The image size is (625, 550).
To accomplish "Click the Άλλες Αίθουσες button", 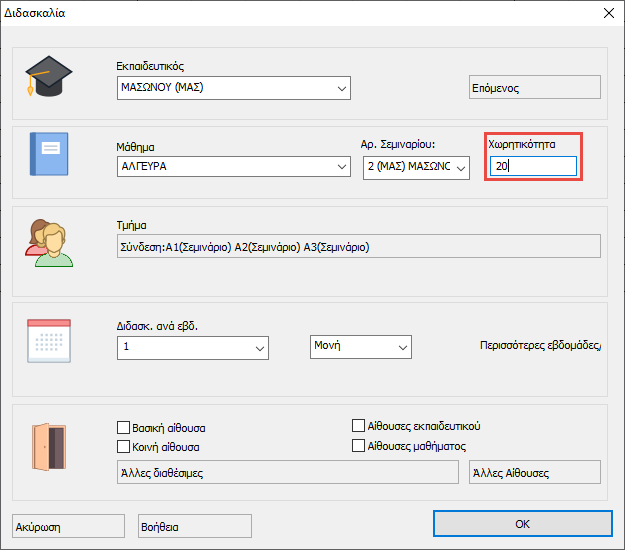I will click(x=534, y=472).
